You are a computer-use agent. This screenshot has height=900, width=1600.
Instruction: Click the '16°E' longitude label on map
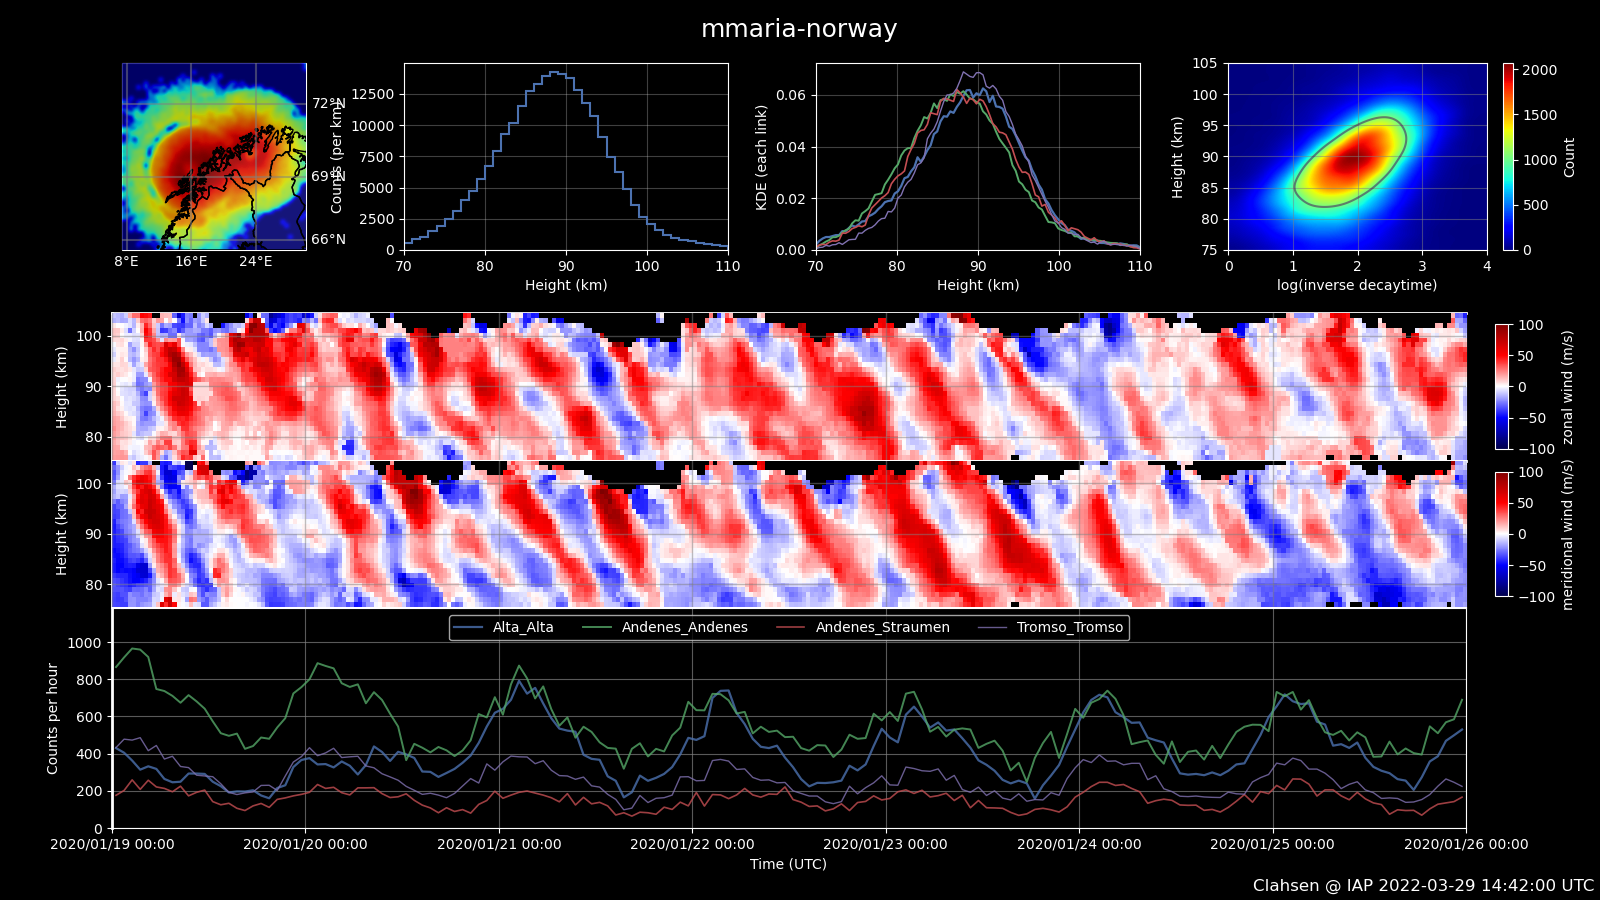click(191, 261)
